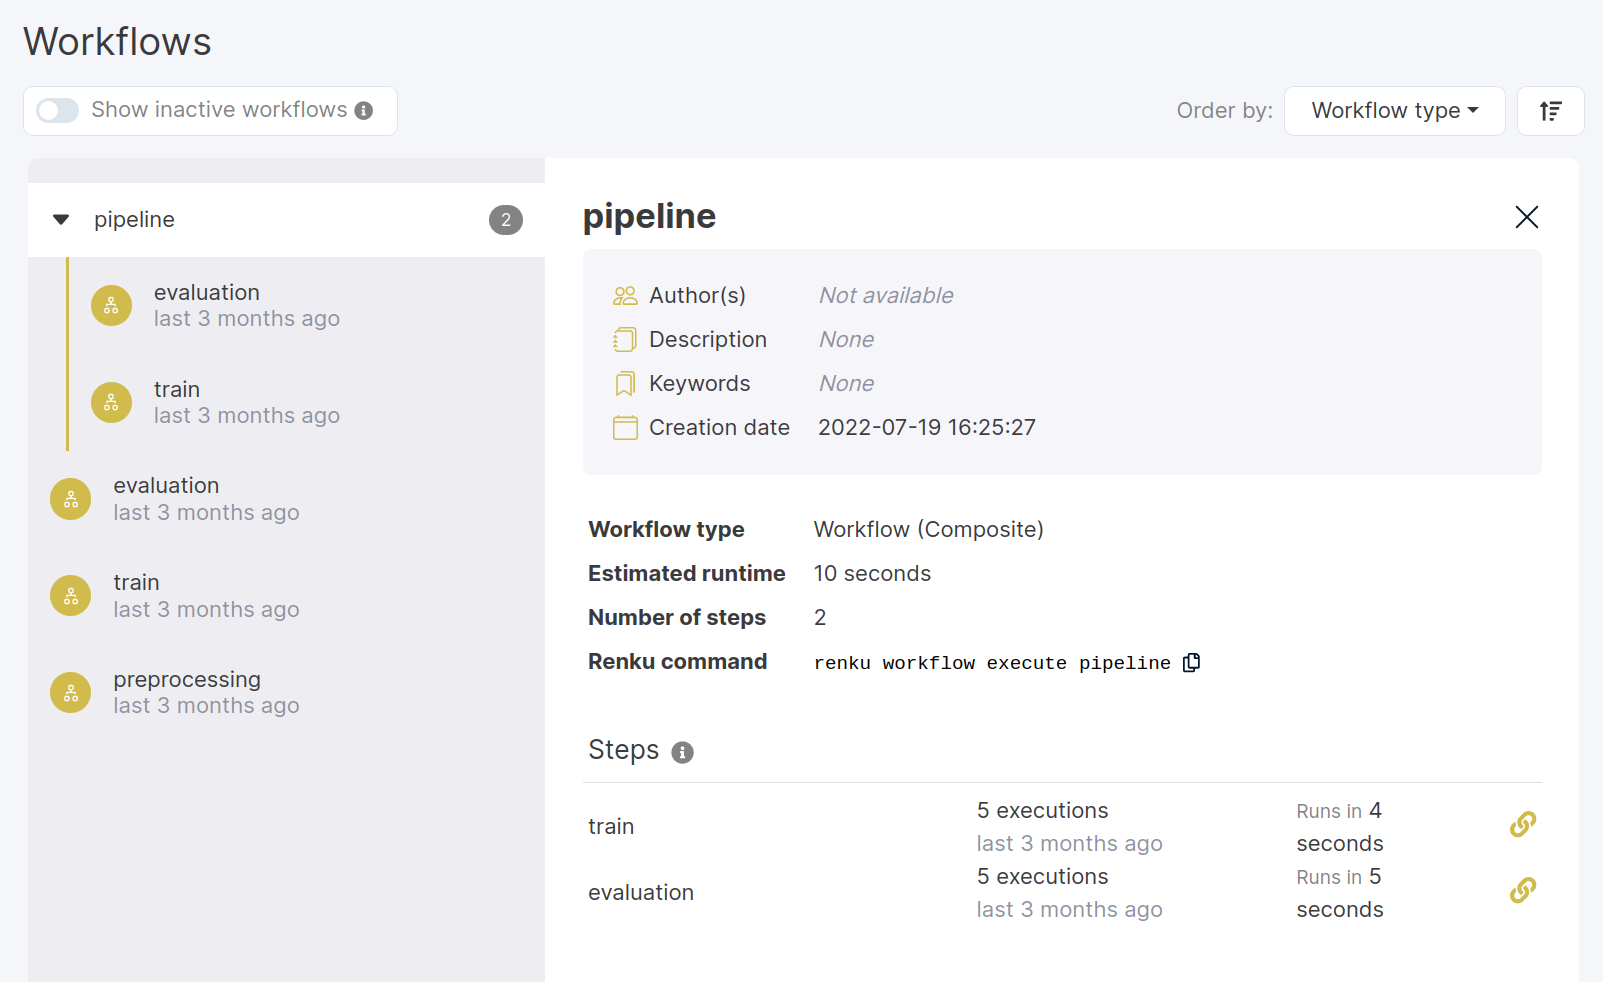Click the nested evaluation workflow icon
Image resolution: width=1603 pixels, height=982 pixels.
111,306
